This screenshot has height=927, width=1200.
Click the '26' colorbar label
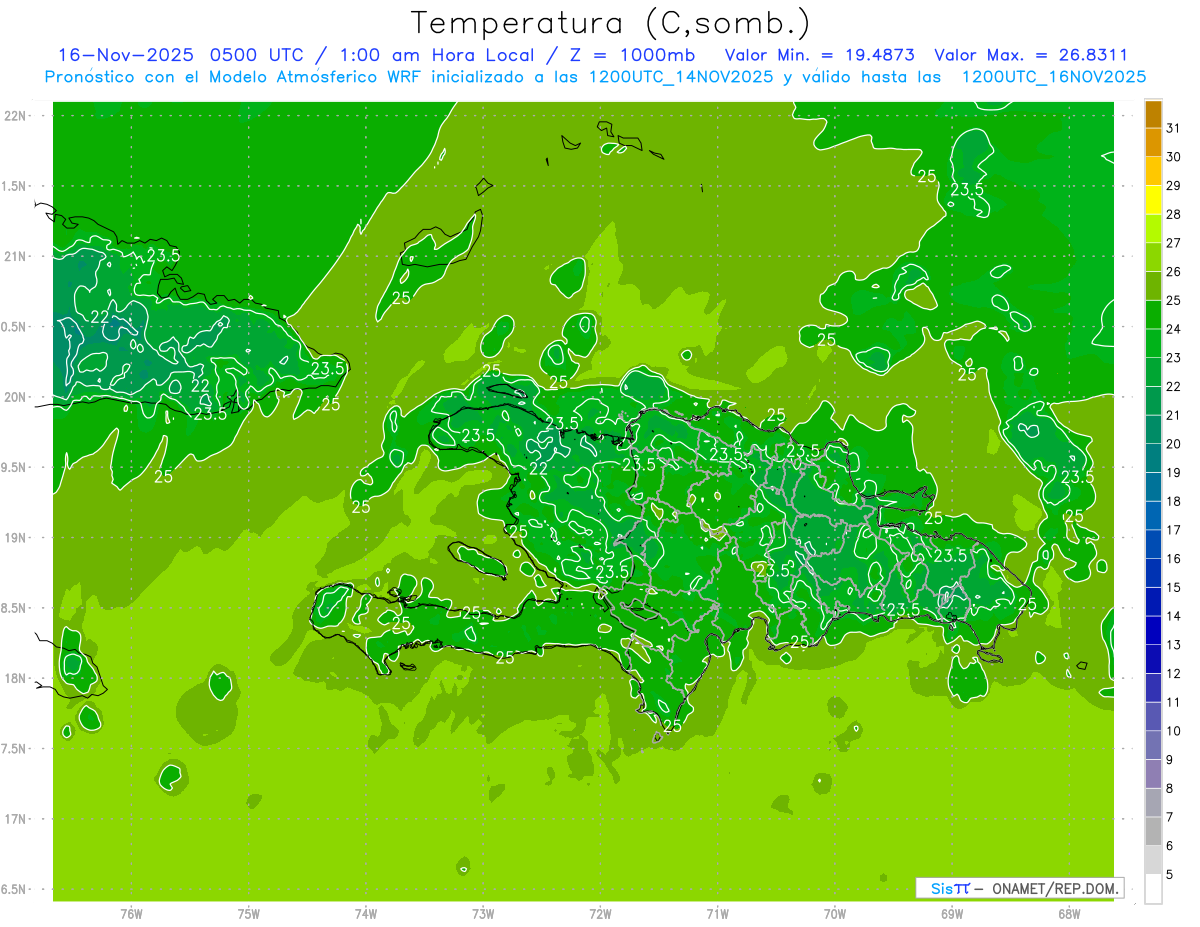click(x=1174, y=272)
